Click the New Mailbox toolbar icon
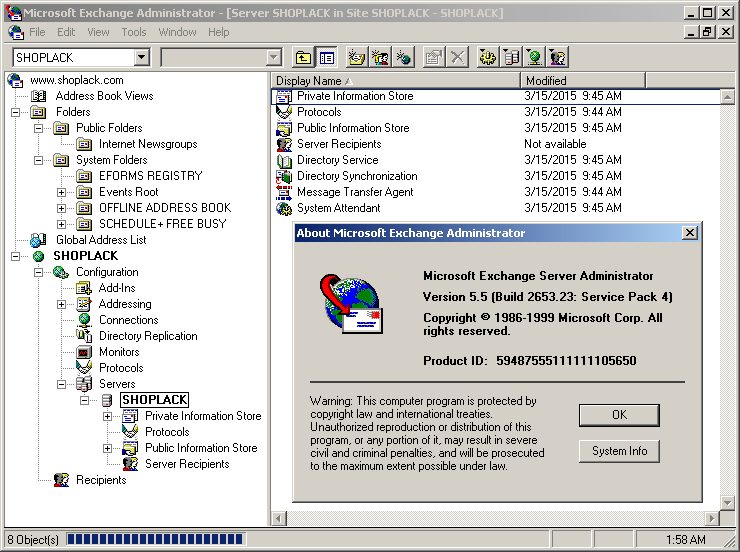Image resolution: width=740 pixels, height=552 pixels. click(356, 58)
